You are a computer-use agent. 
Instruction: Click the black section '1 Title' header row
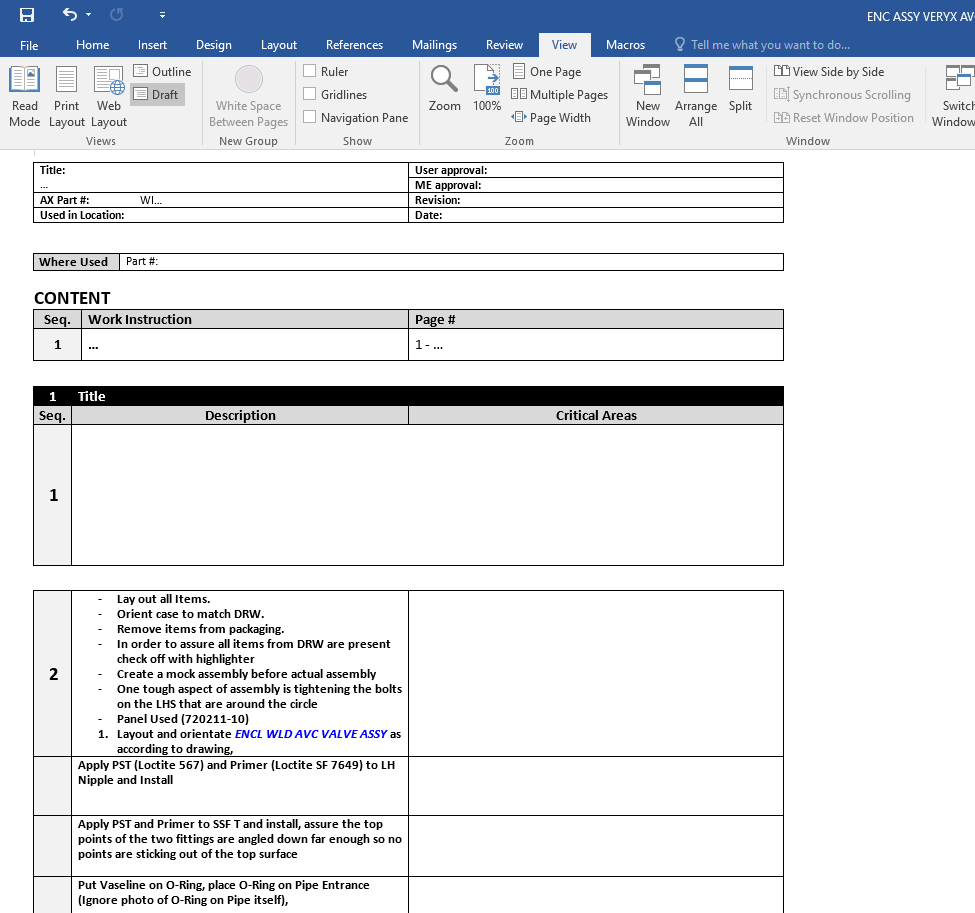[409, 396]
